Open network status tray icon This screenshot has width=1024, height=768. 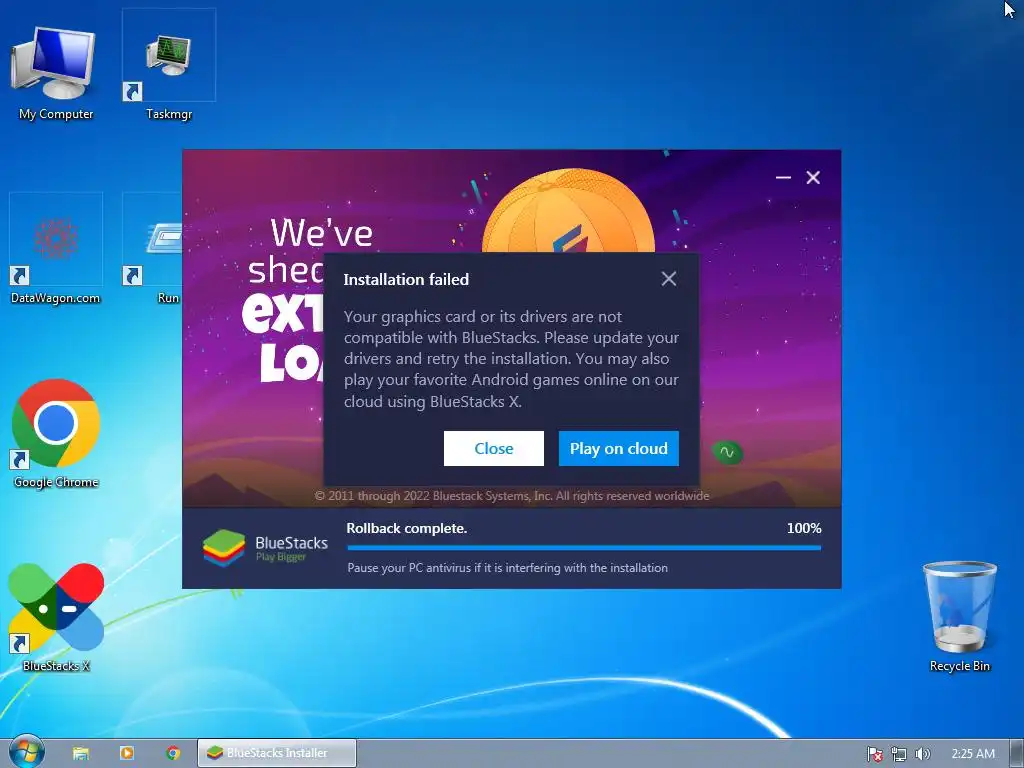(x=899, y=754)
